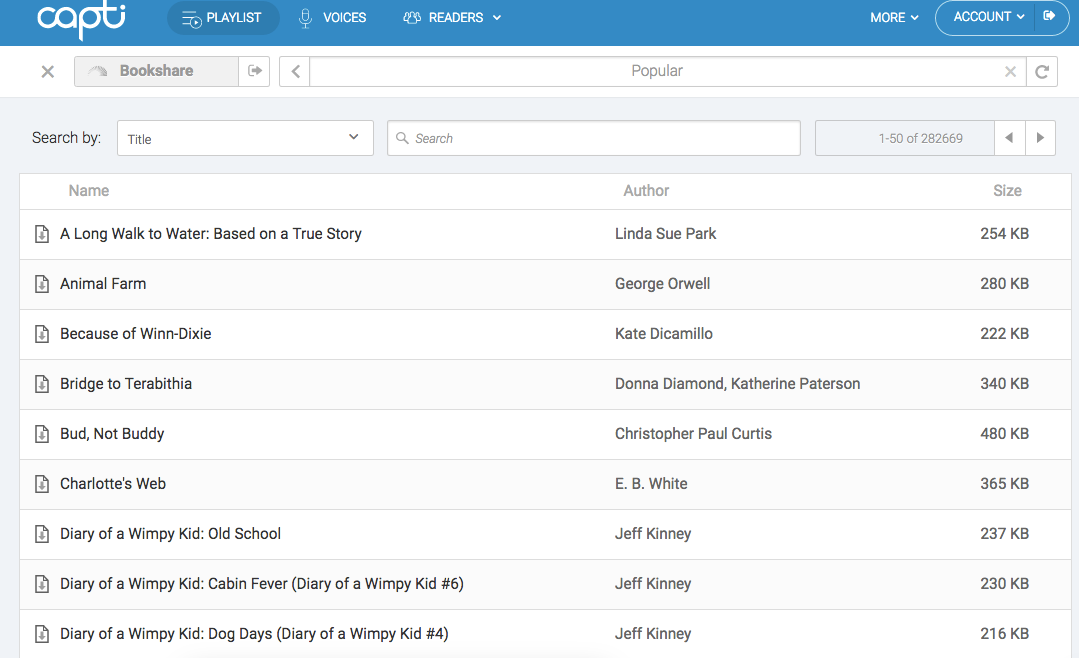This screenshot has width=1079, height=658.
Task: Click the 222 KB size value
Action: [1005, 334]
